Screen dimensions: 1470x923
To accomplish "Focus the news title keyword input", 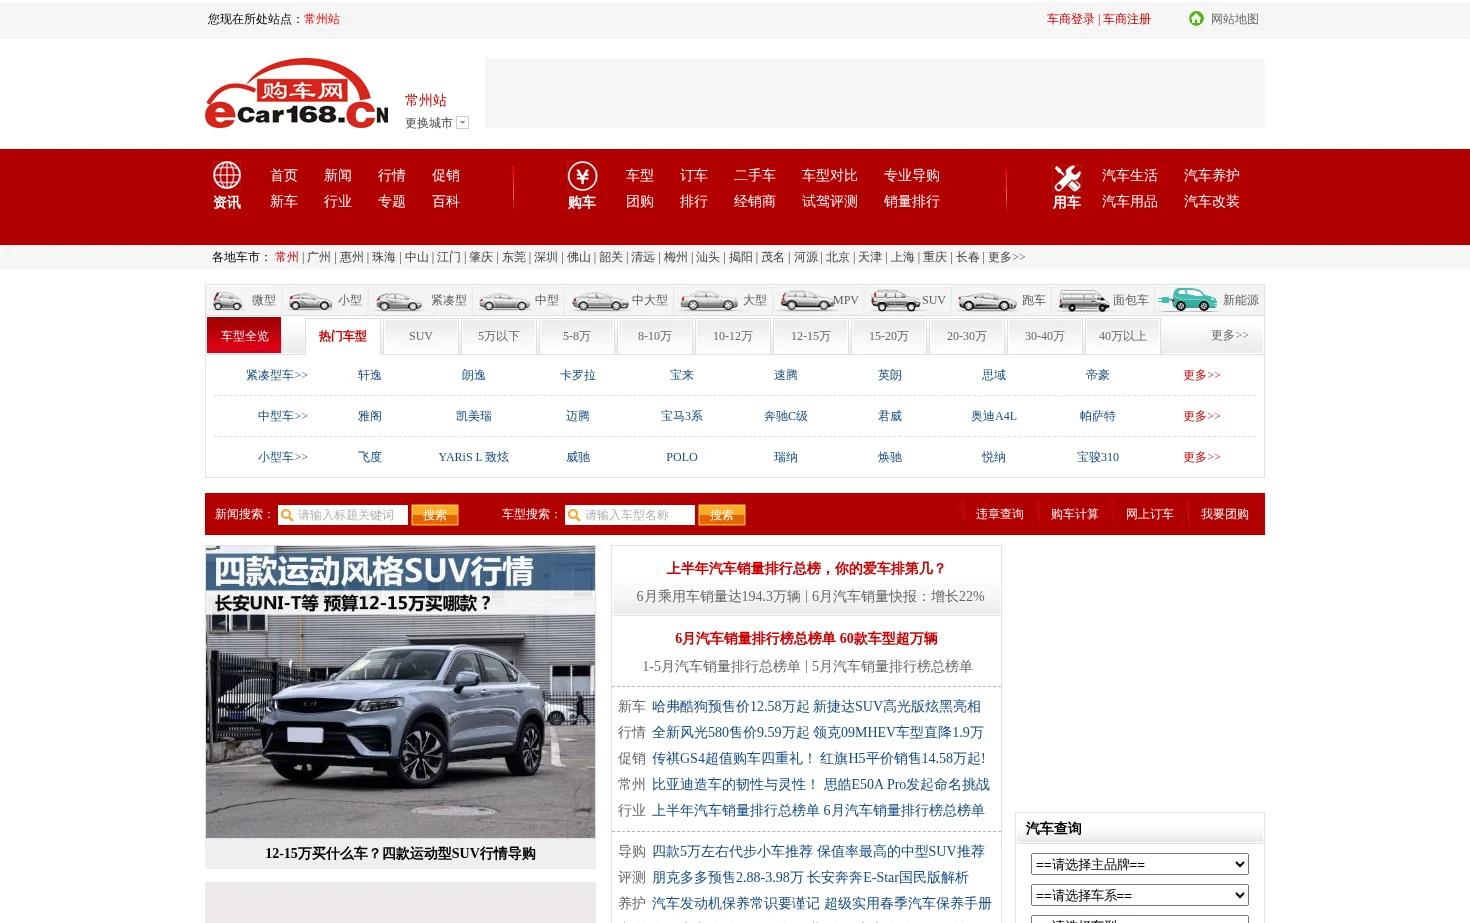I will [343, 515].
